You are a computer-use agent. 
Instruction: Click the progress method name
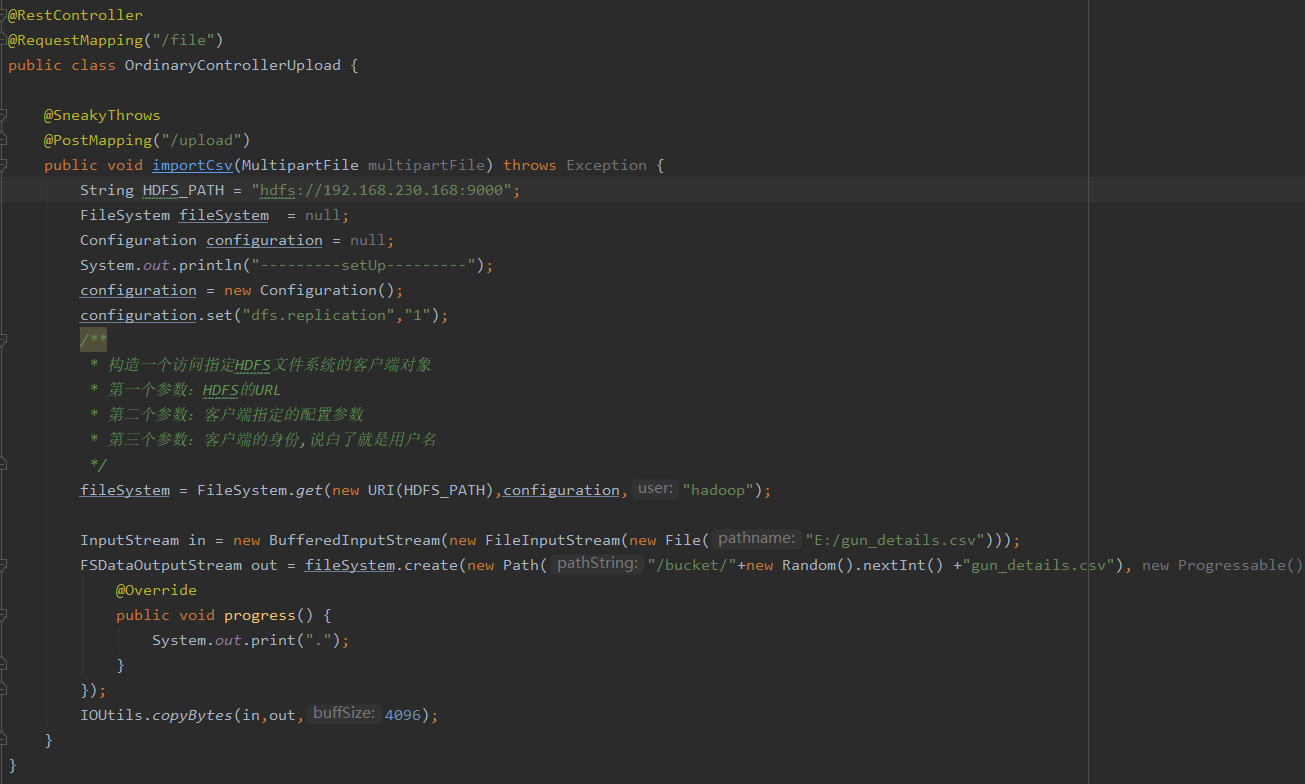260,615
